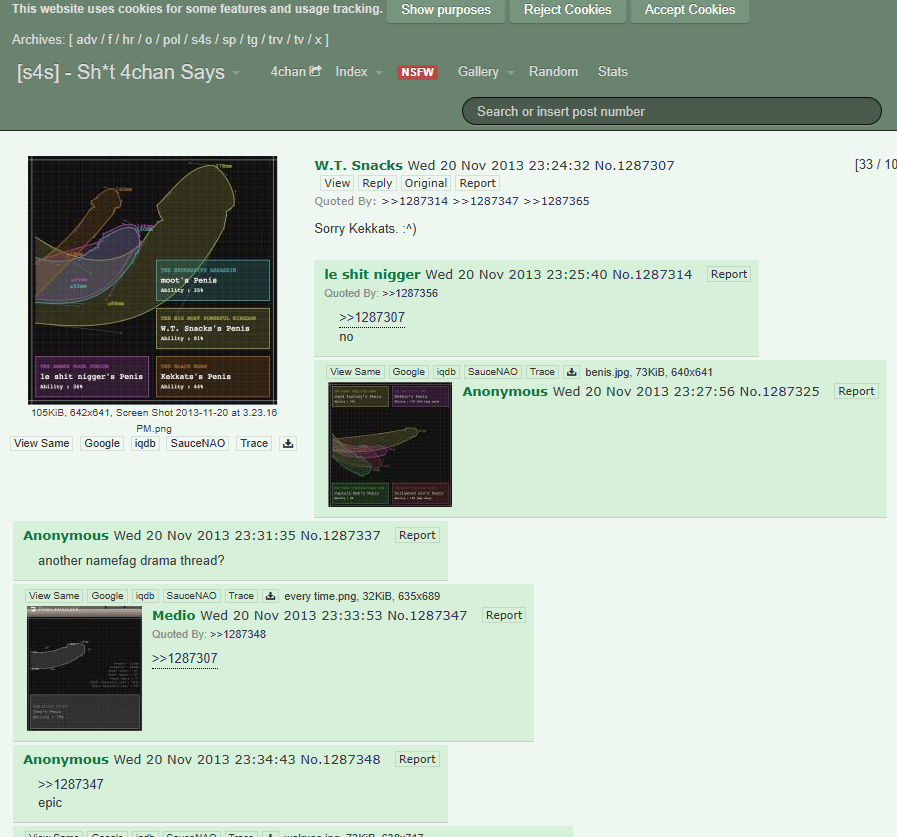The width and height of the screenshot is (897, 837).
Task: Click Show purposes cookie button
Action: coord(446,10)
